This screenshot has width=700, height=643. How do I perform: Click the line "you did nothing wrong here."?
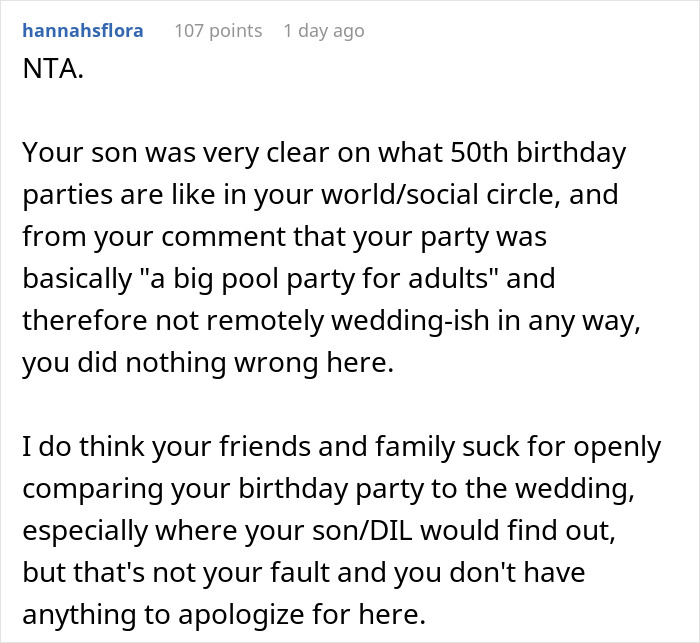[208, 359]
